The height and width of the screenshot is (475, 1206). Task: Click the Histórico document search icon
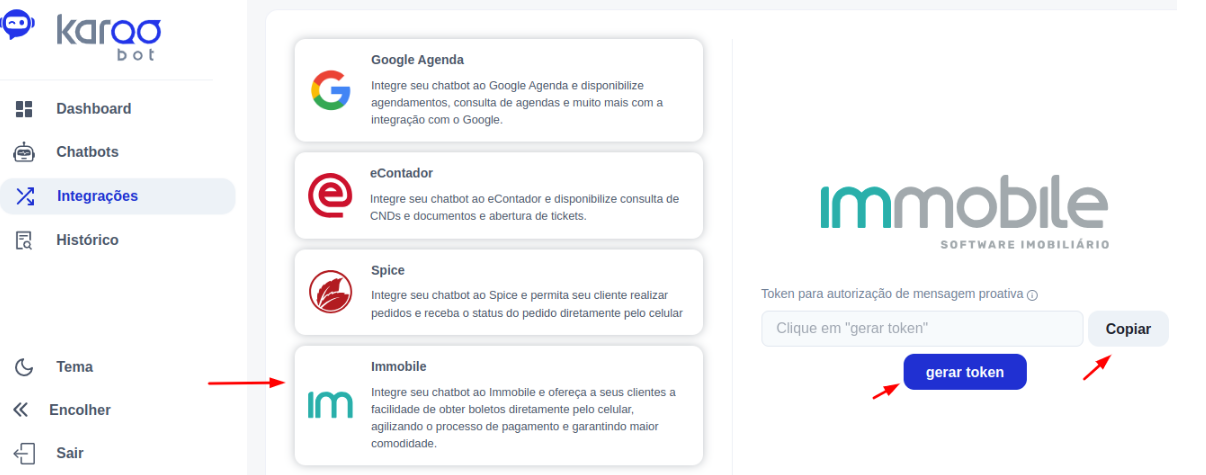point(24,240)
